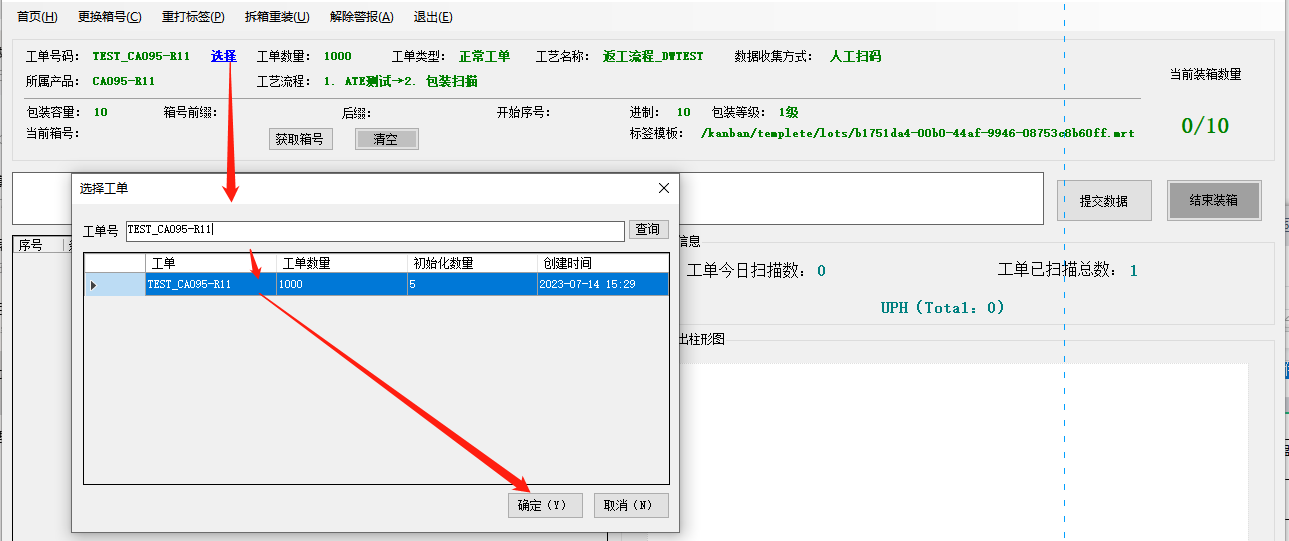Click the row selector arrow in grid
1289x541 pixels.
tap(95, 285)
